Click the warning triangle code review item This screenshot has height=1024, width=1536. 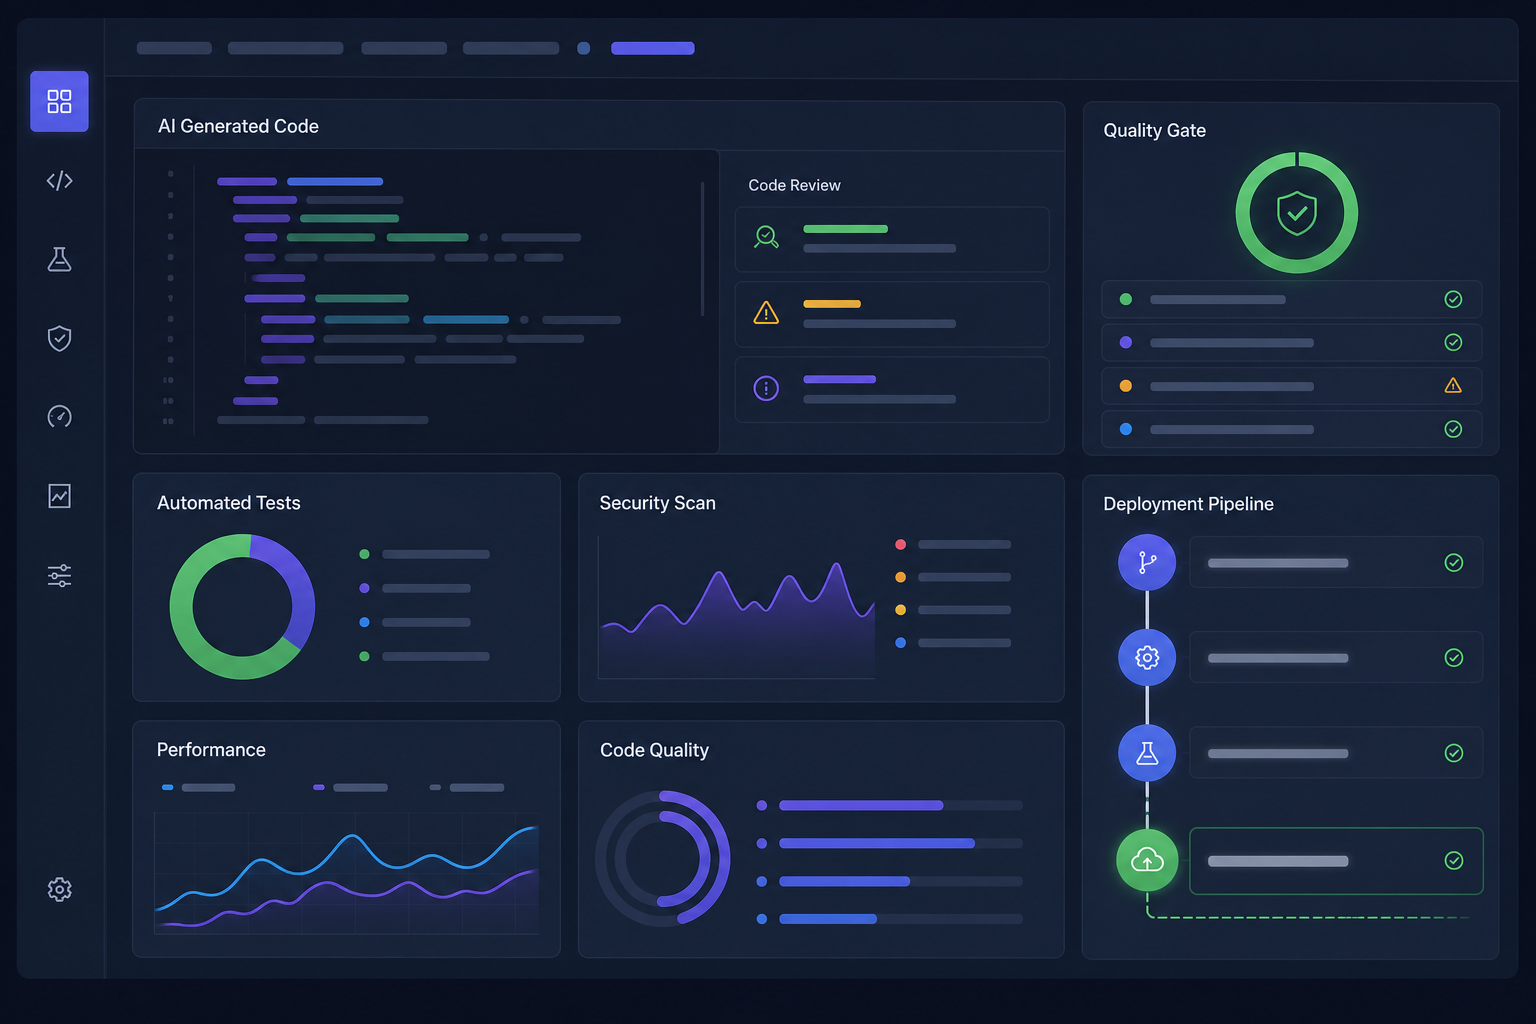click(892, 314)
